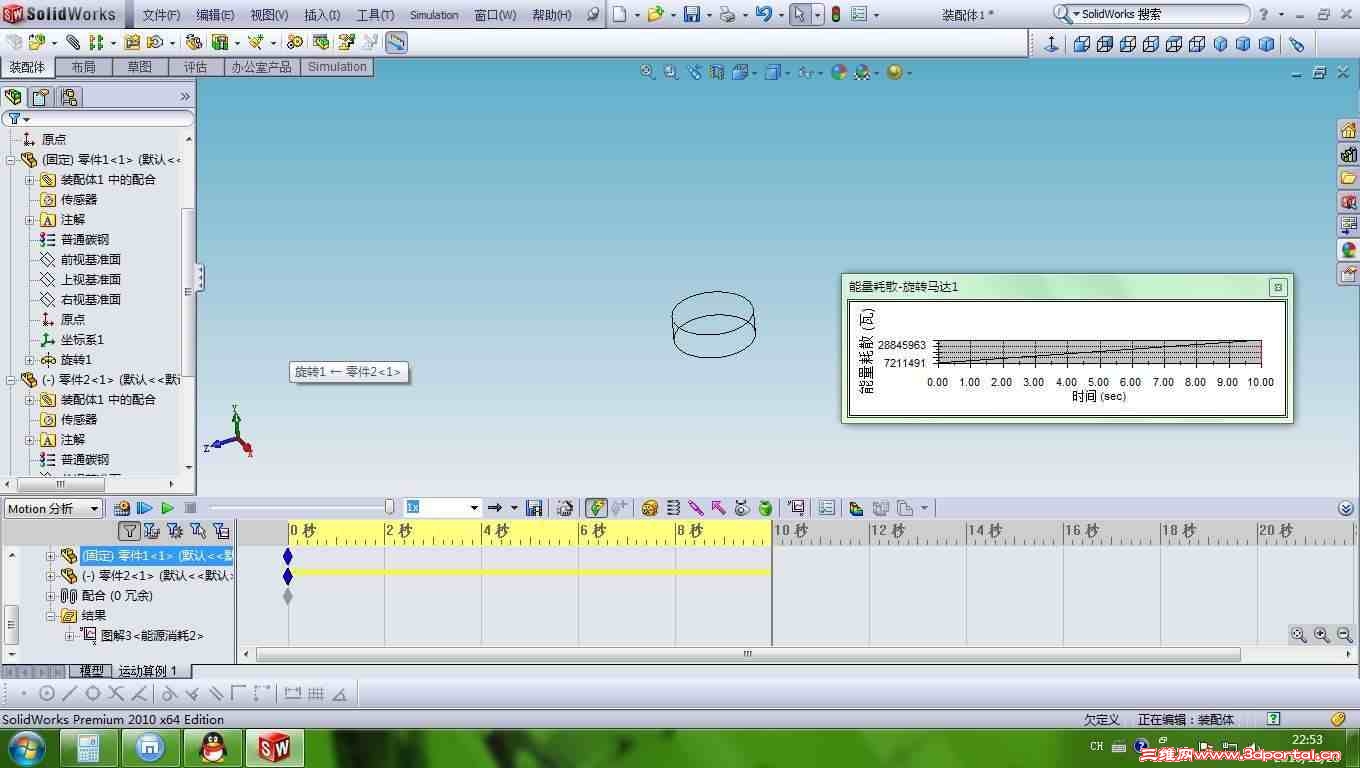
Task: Open the 编辑(E) menu
Action: click(x=215, y=15)
